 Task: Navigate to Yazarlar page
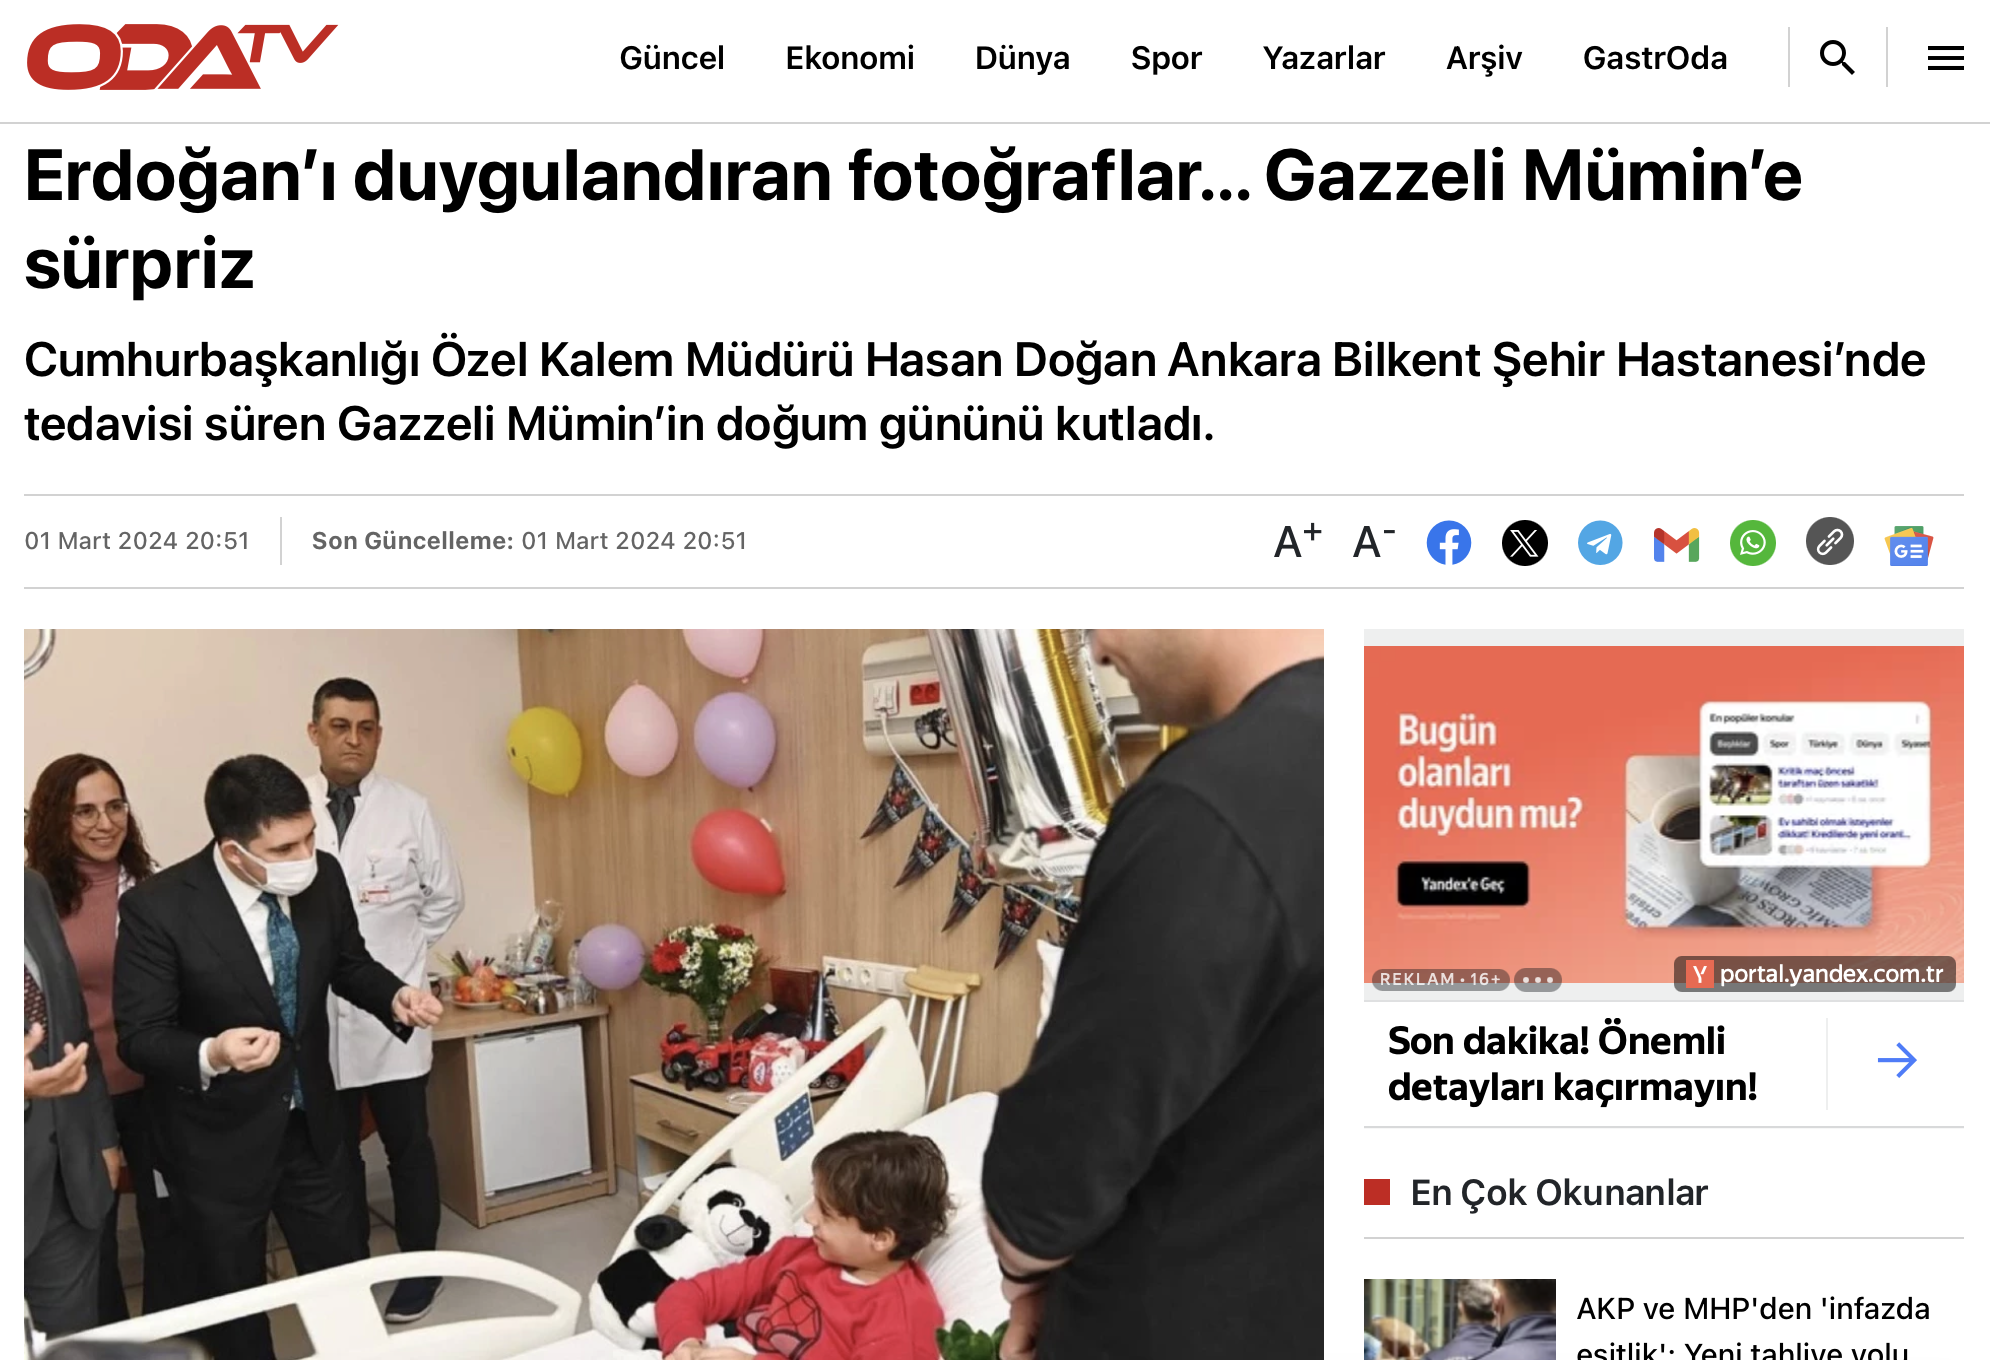1323,58
